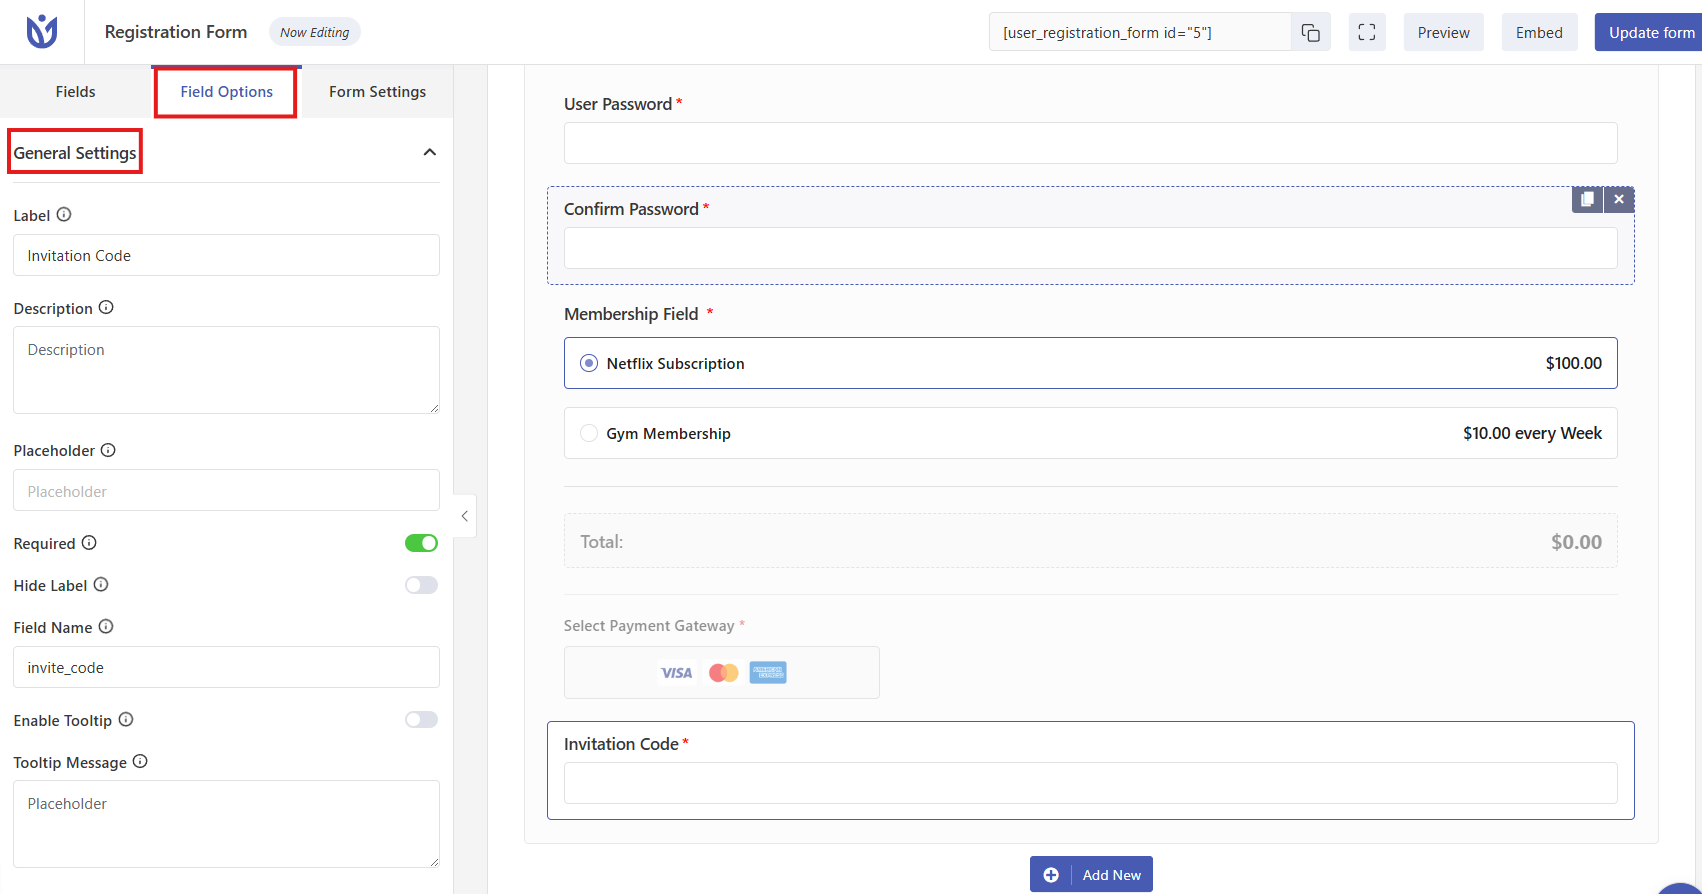Click the Field Name info icon
The height and width of the screenshot is (894, 1702).
coord(106,626)
